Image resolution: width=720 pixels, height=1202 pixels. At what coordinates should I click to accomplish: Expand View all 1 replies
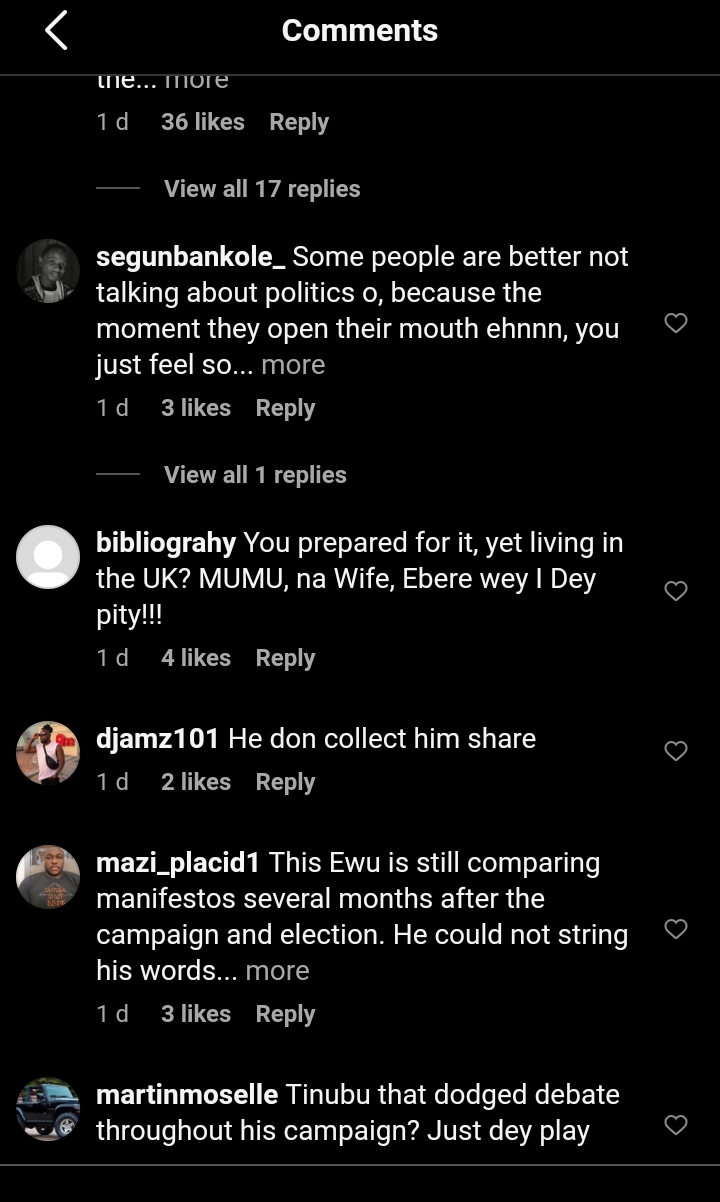point(255,475)
